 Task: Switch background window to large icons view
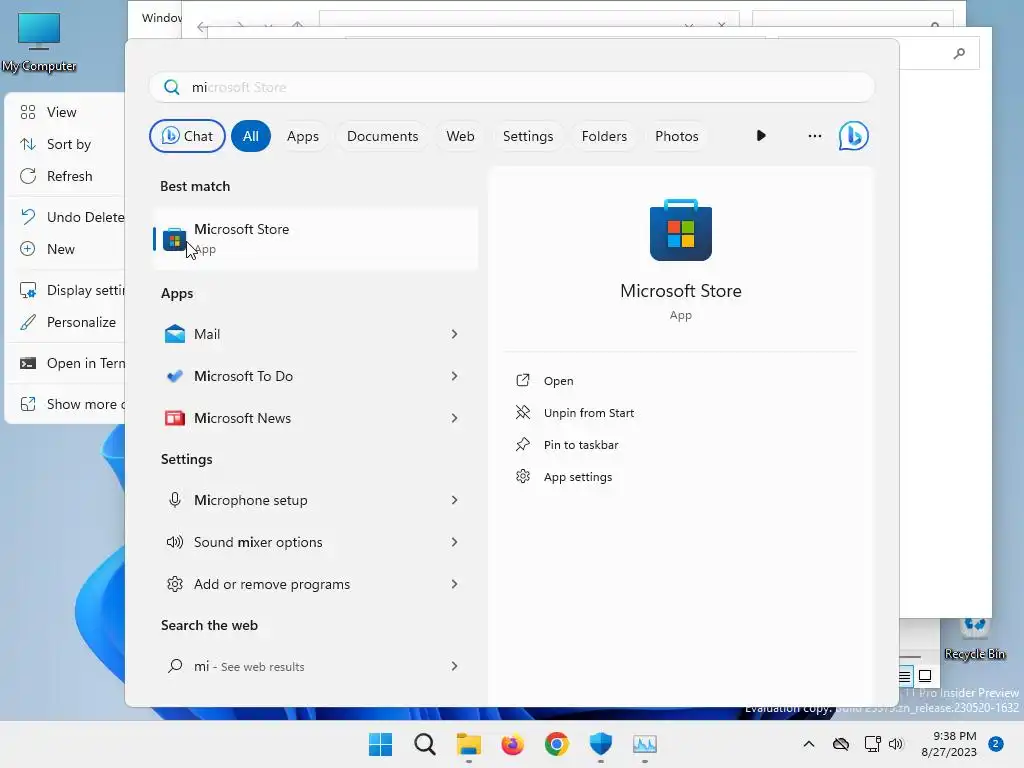925,676
